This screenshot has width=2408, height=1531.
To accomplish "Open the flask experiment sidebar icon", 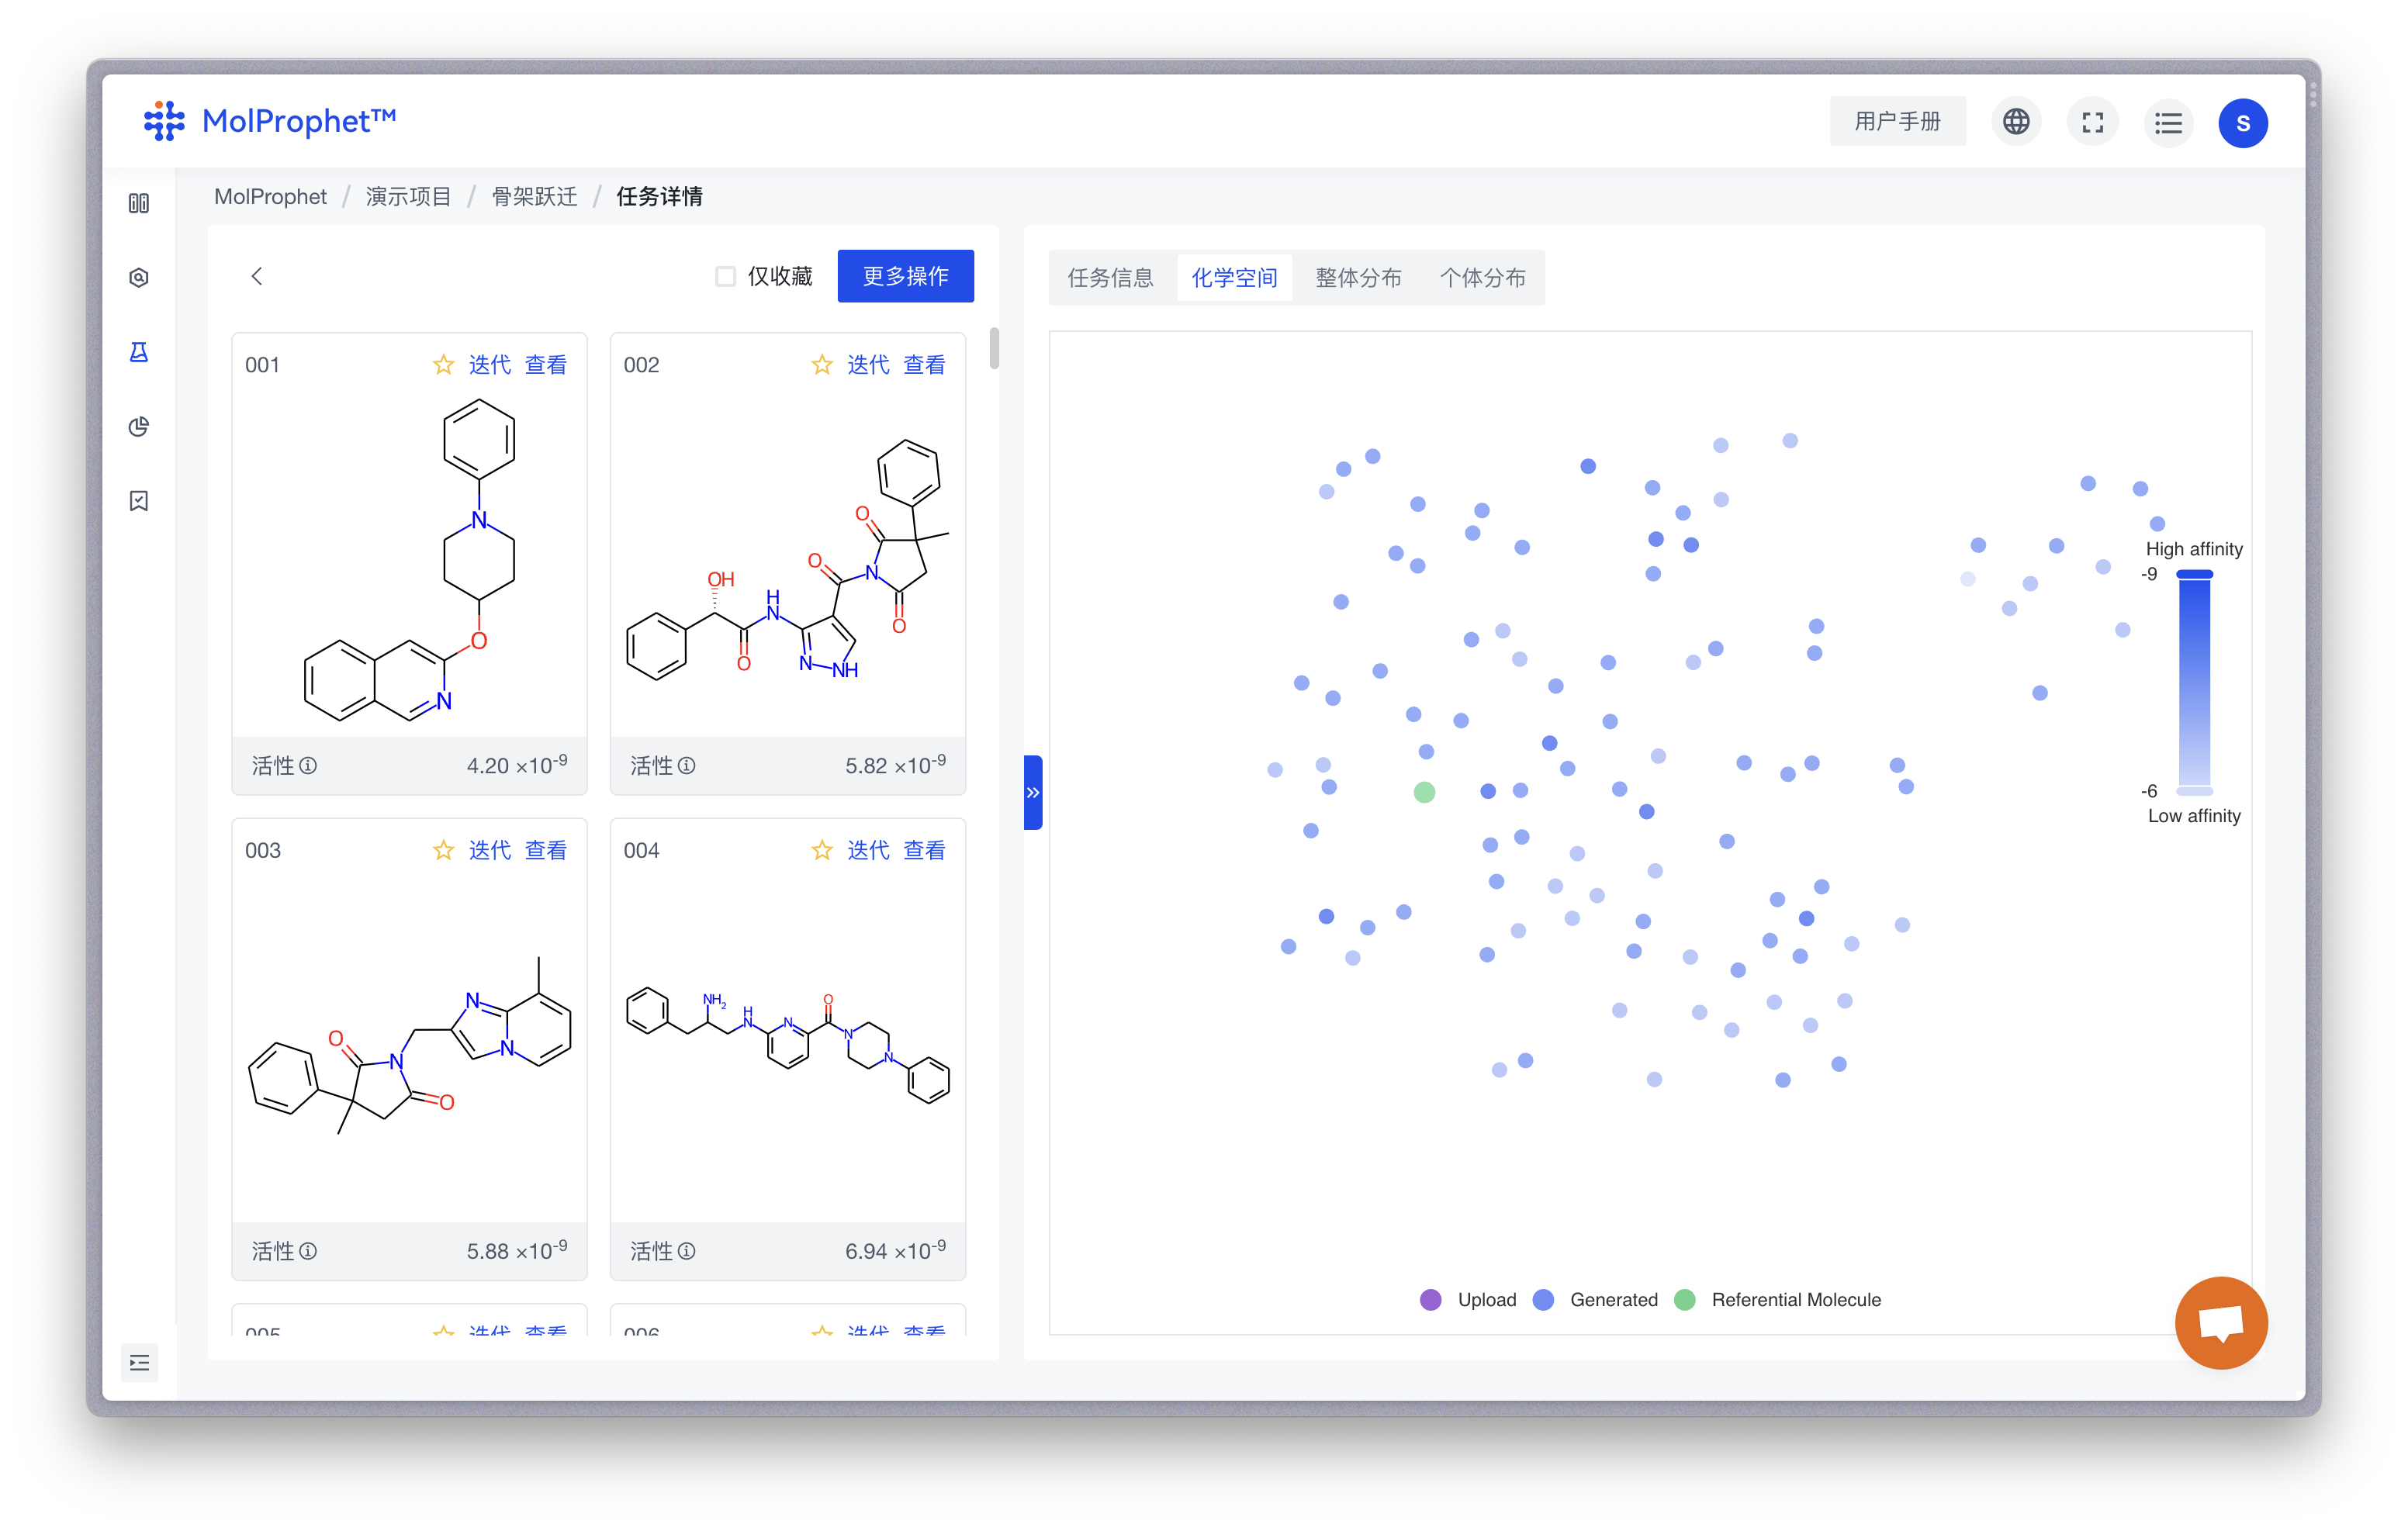I will point(139,352).
